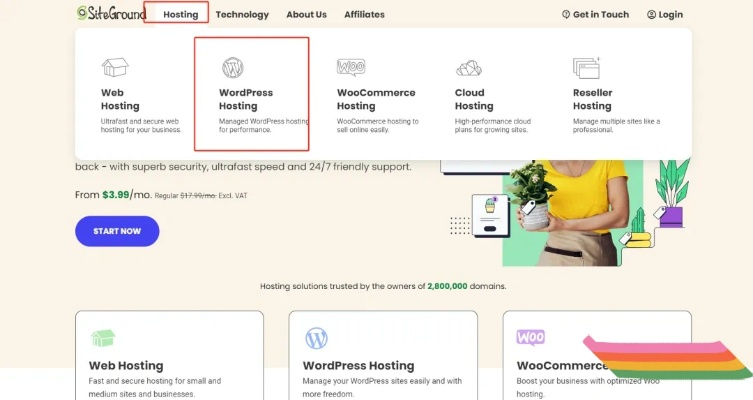Viewport: 753px width, 400px height.
Task: Click the START NOW button
Action: pos(117,231)
